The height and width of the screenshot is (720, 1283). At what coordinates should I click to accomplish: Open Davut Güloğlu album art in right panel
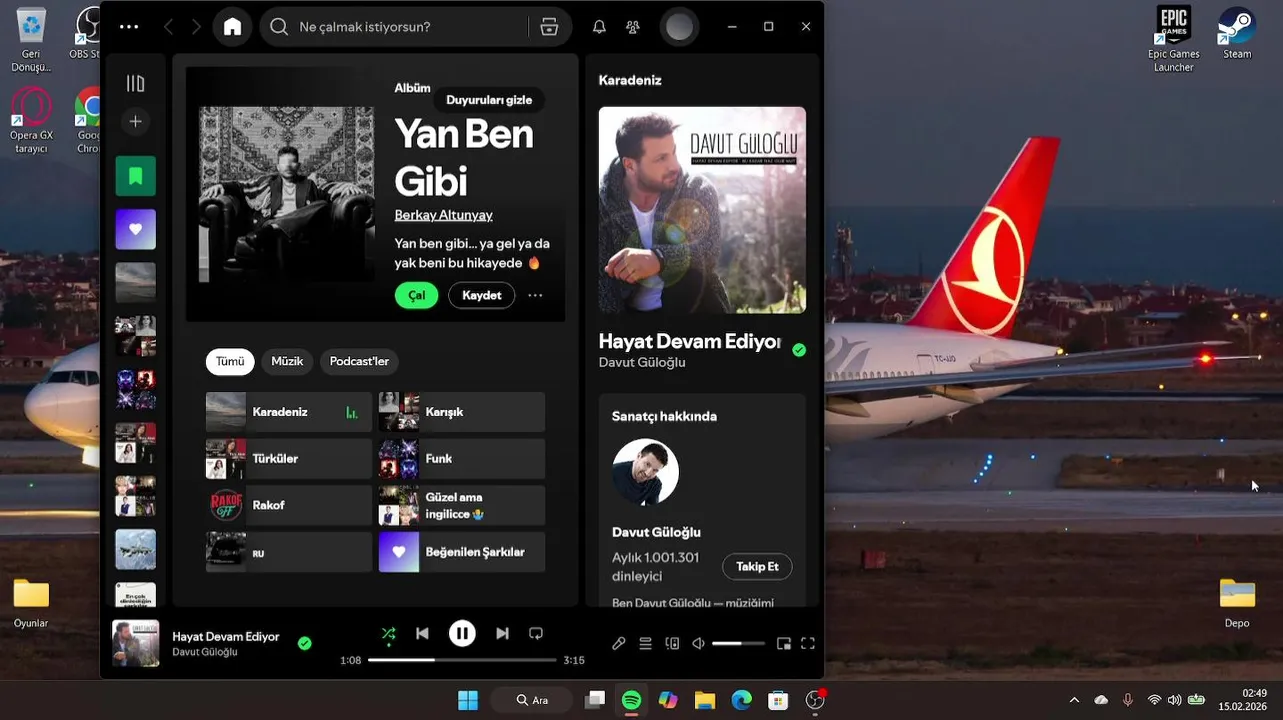click(x=702, y=210)
